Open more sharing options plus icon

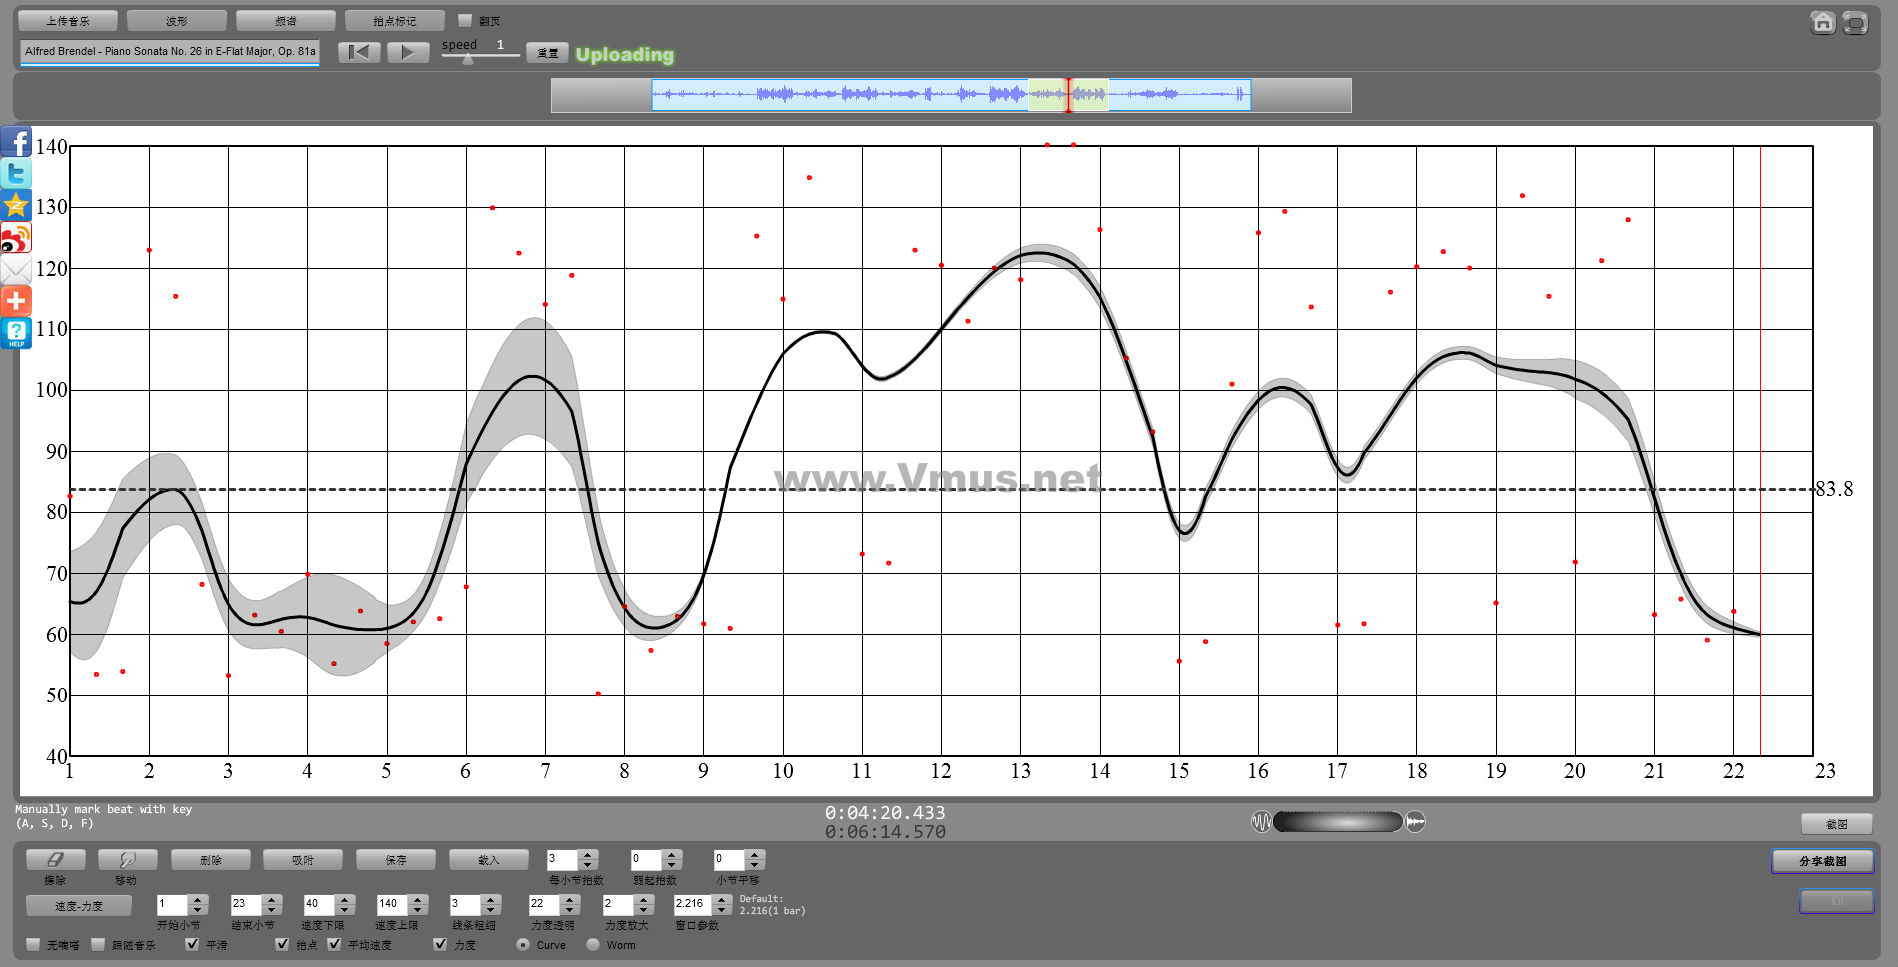coord(16,301)
